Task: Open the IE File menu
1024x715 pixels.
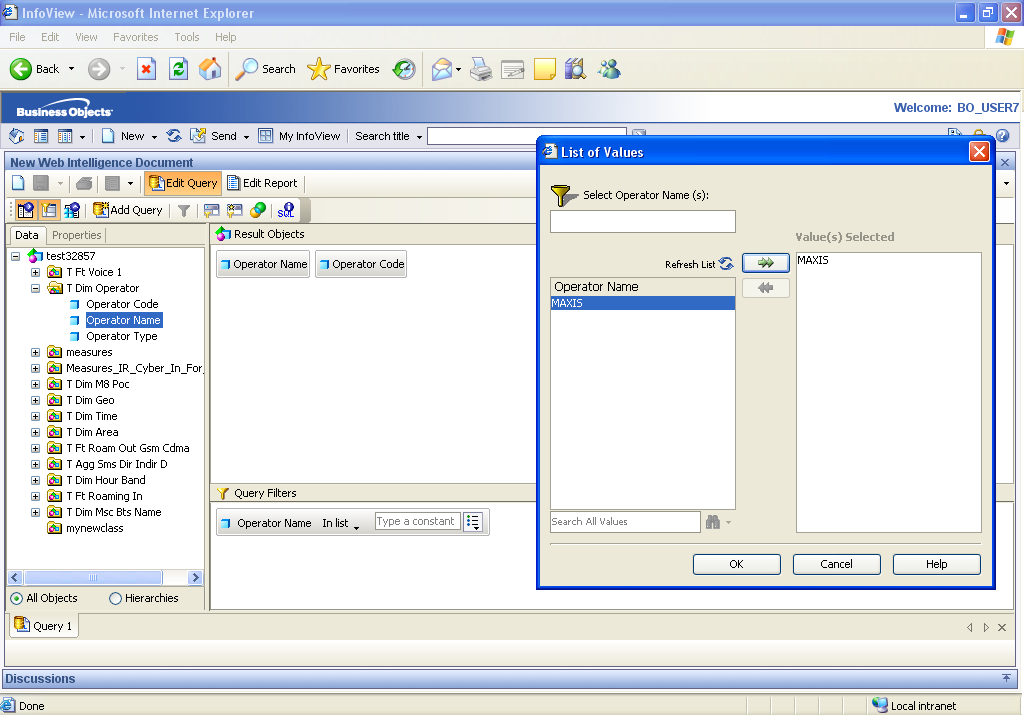Action: pos(17,37)
